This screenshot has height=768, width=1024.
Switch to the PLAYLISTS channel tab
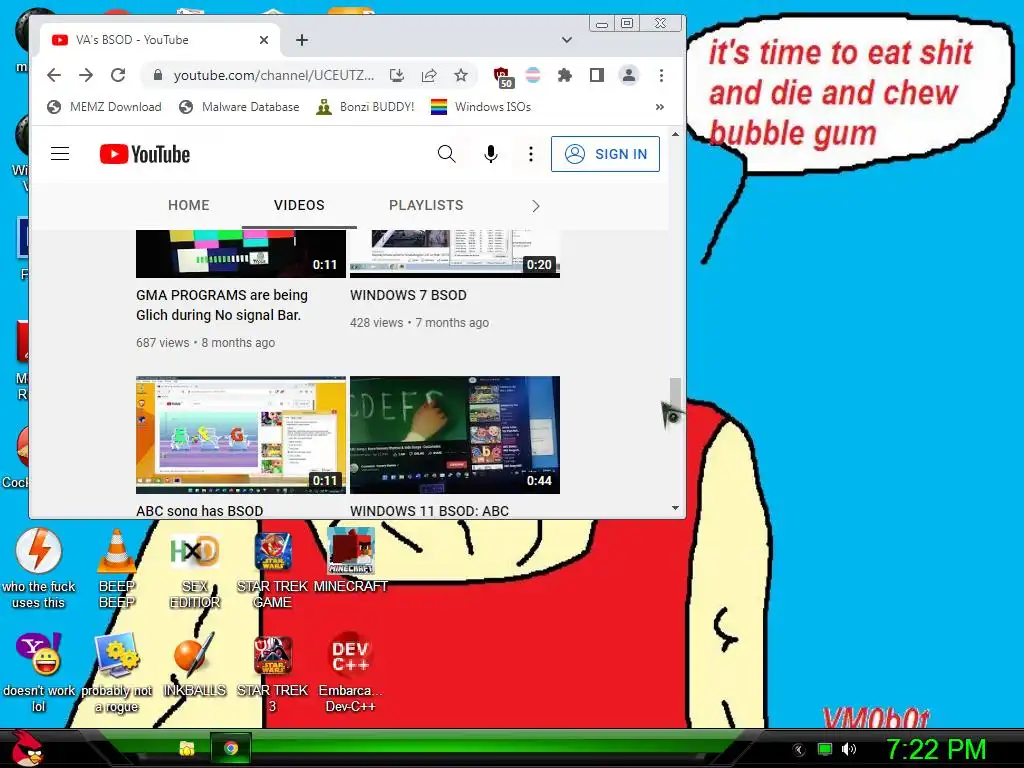coord(426,205)
